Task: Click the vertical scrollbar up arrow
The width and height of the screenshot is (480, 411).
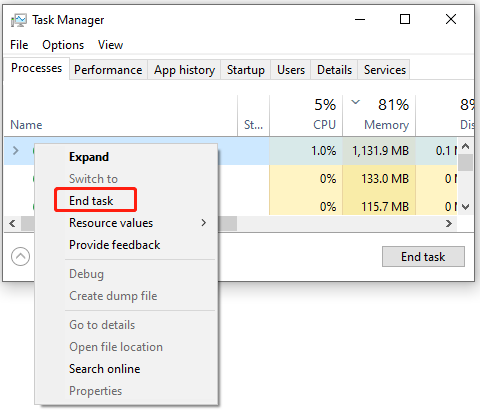Action: click(x=466, y=146)
